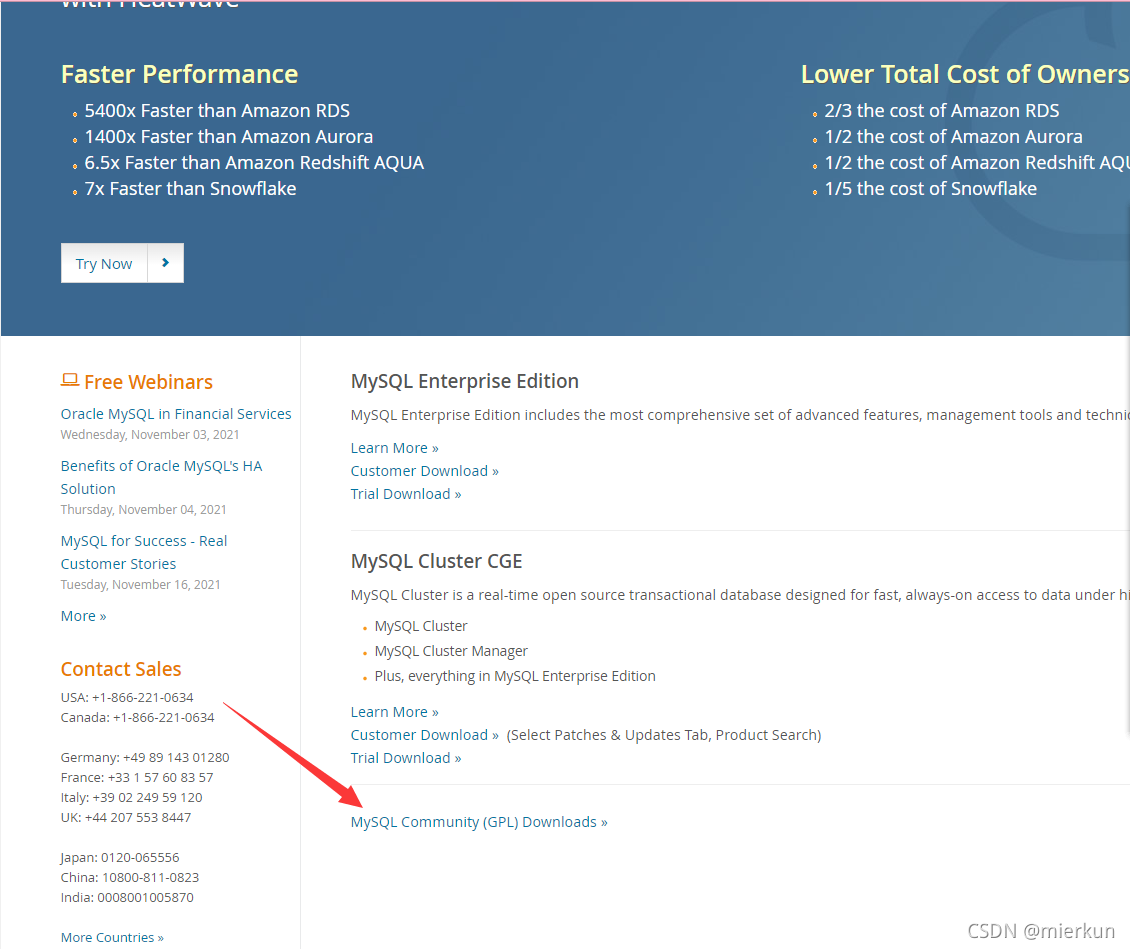
Task: Click the MySQL Cluster Manager bullet item
Action: click(x=451, y=651)
